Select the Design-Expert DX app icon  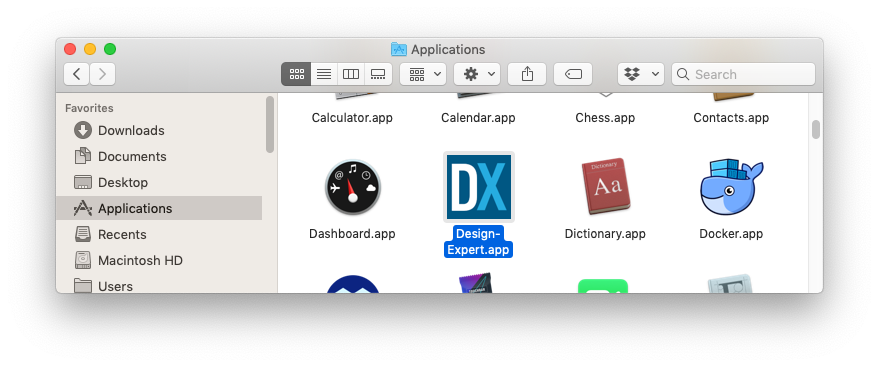pos(478,187)
